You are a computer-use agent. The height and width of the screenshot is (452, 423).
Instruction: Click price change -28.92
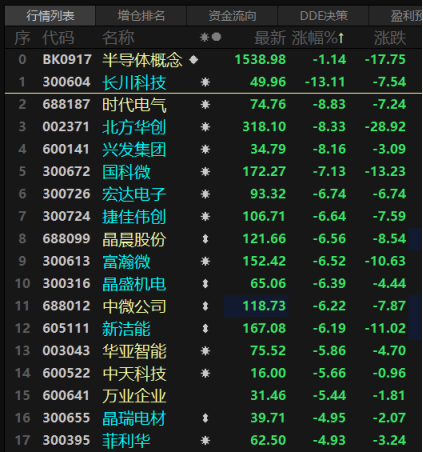[x=385, y=127]
